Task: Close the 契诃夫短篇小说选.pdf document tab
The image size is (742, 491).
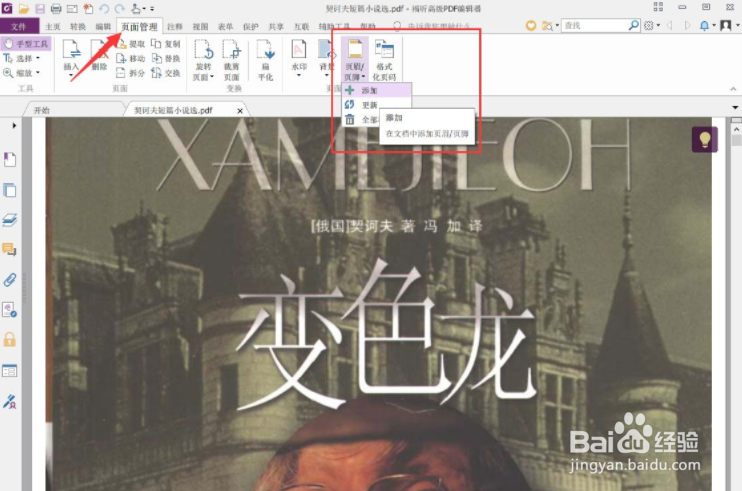Action: [240, 111]
